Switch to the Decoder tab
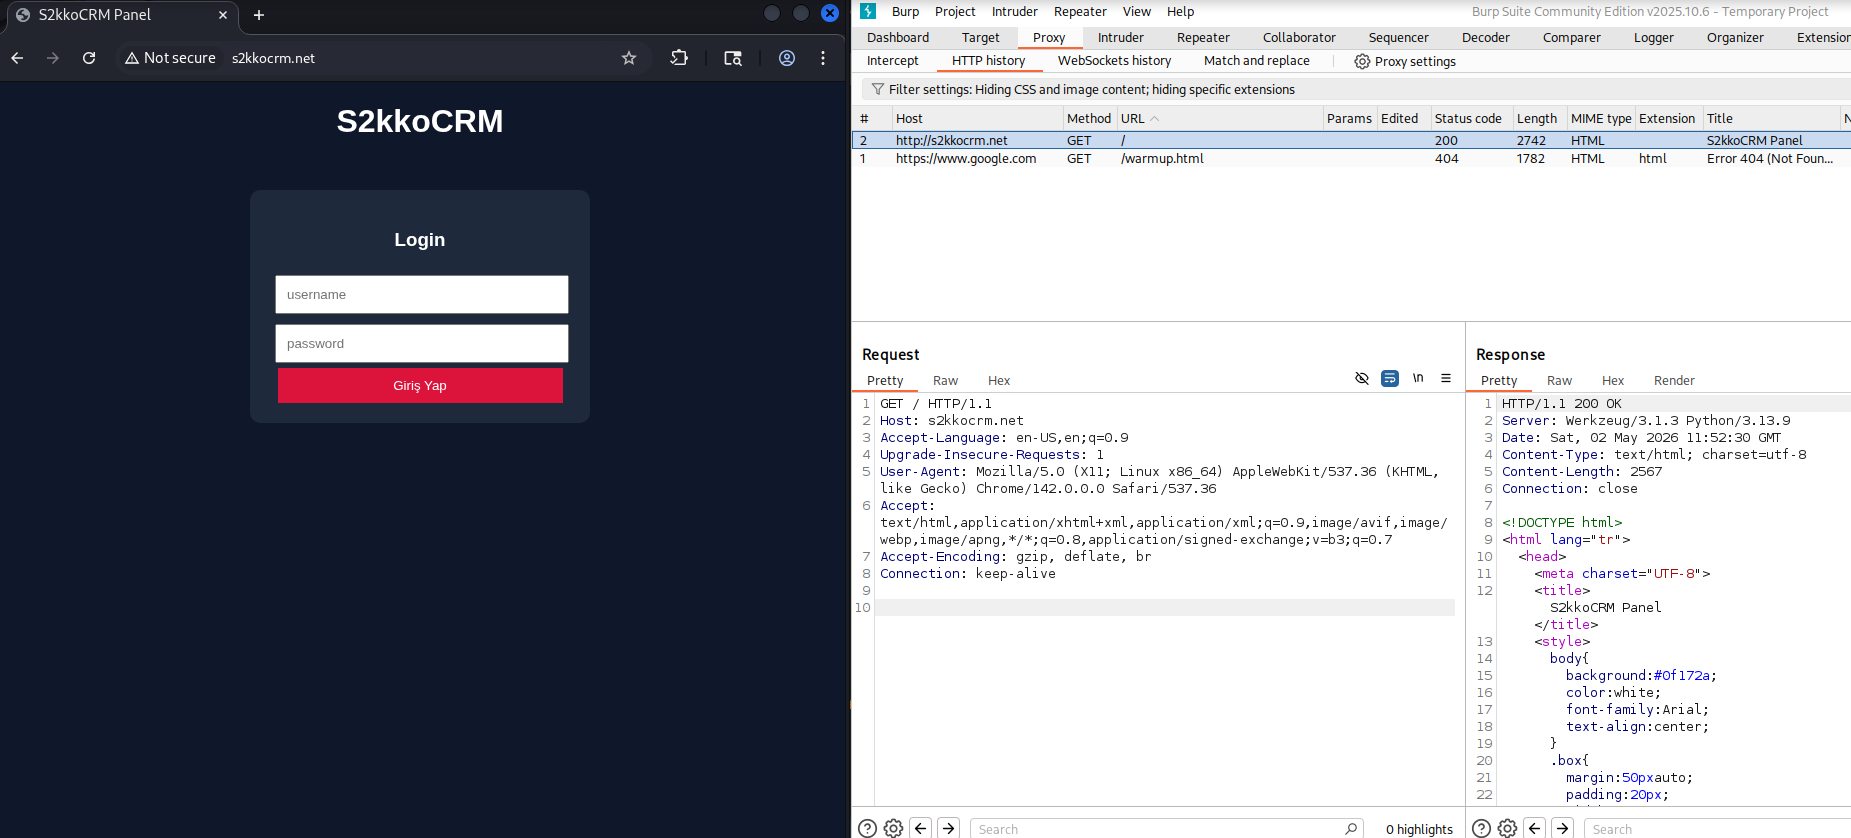The image size is (1851, 838). point(1486,38)
